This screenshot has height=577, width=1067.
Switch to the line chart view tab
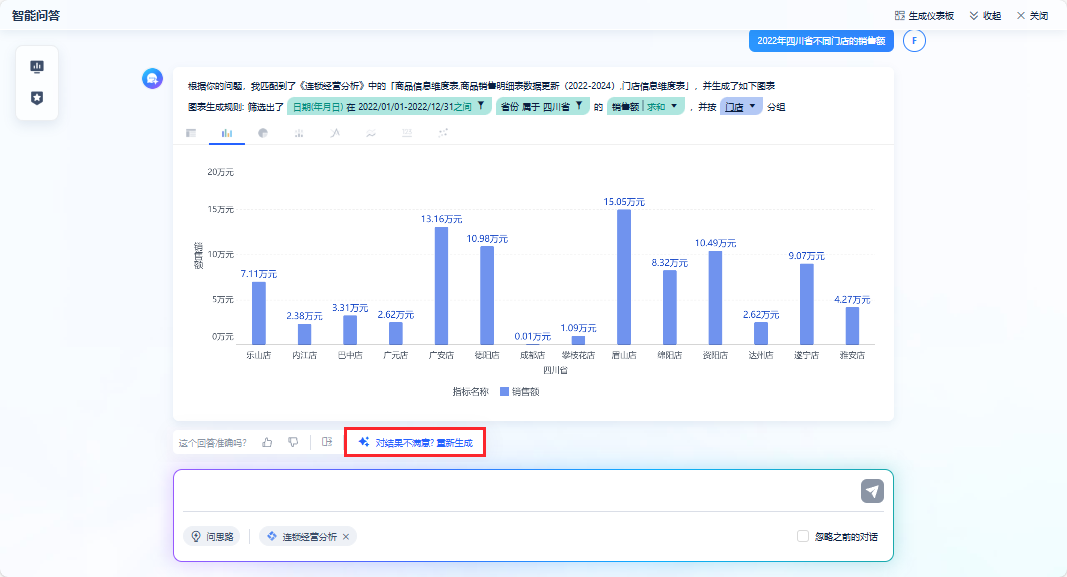pos(335,133)
